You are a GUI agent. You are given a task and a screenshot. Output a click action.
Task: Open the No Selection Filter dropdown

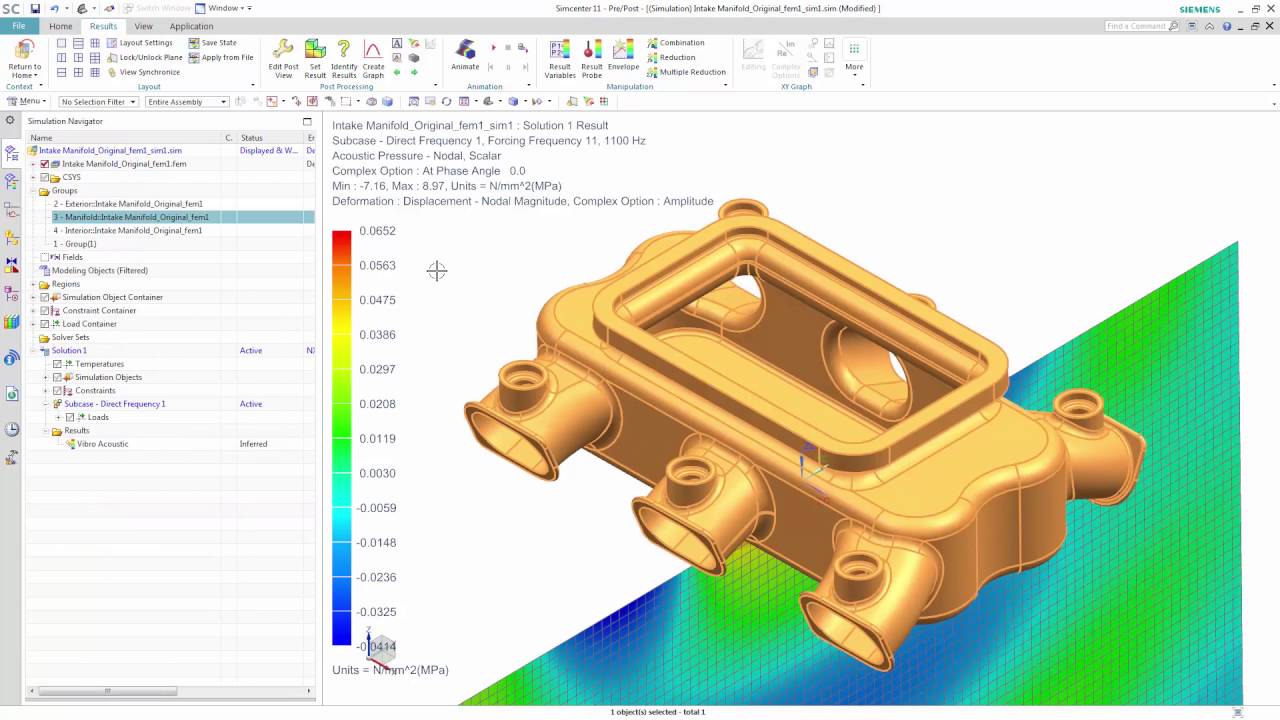[98, 102]
